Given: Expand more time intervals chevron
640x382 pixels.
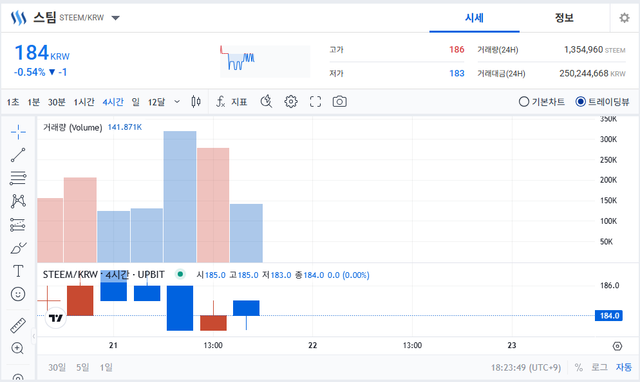Looking at the screenshot, I should point(177,102).
